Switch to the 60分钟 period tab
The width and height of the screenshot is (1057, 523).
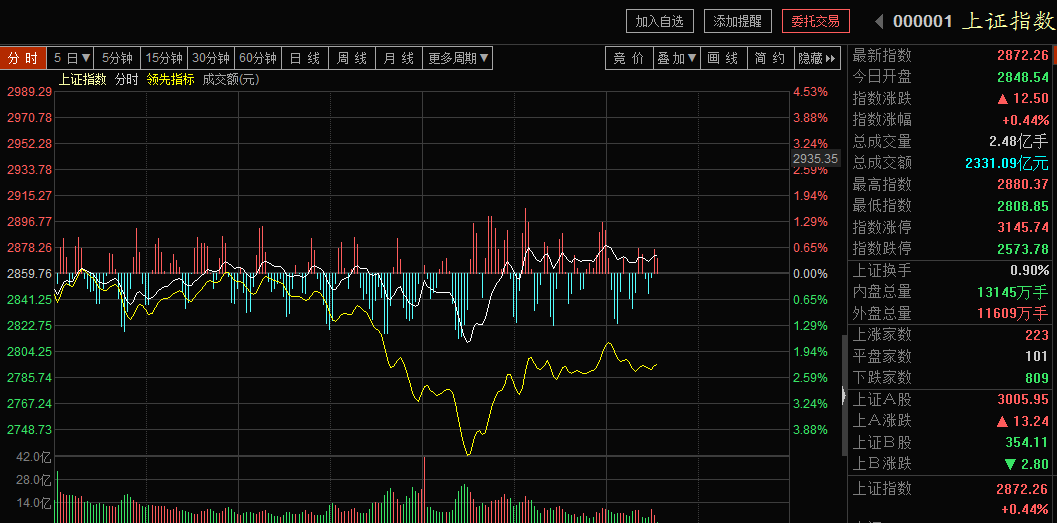(x=258, y=59)
